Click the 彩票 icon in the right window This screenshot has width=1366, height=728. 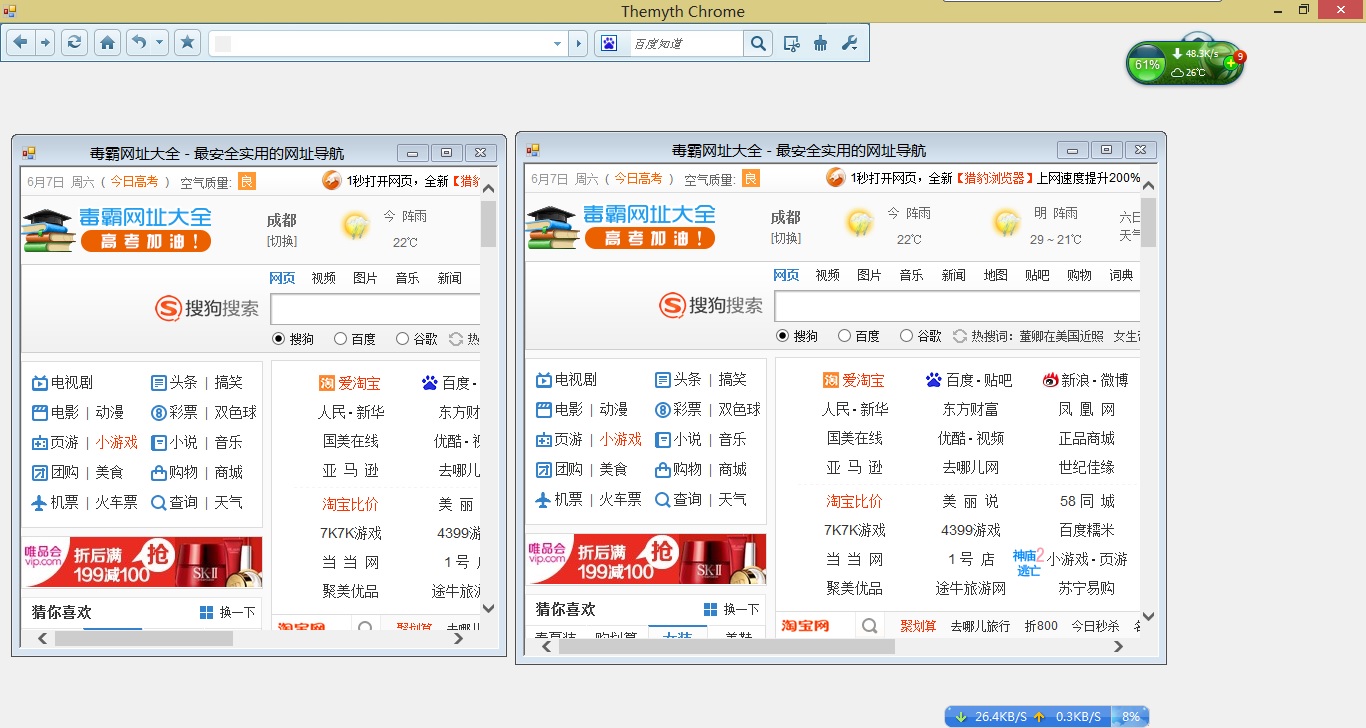[x=662, y=409]
